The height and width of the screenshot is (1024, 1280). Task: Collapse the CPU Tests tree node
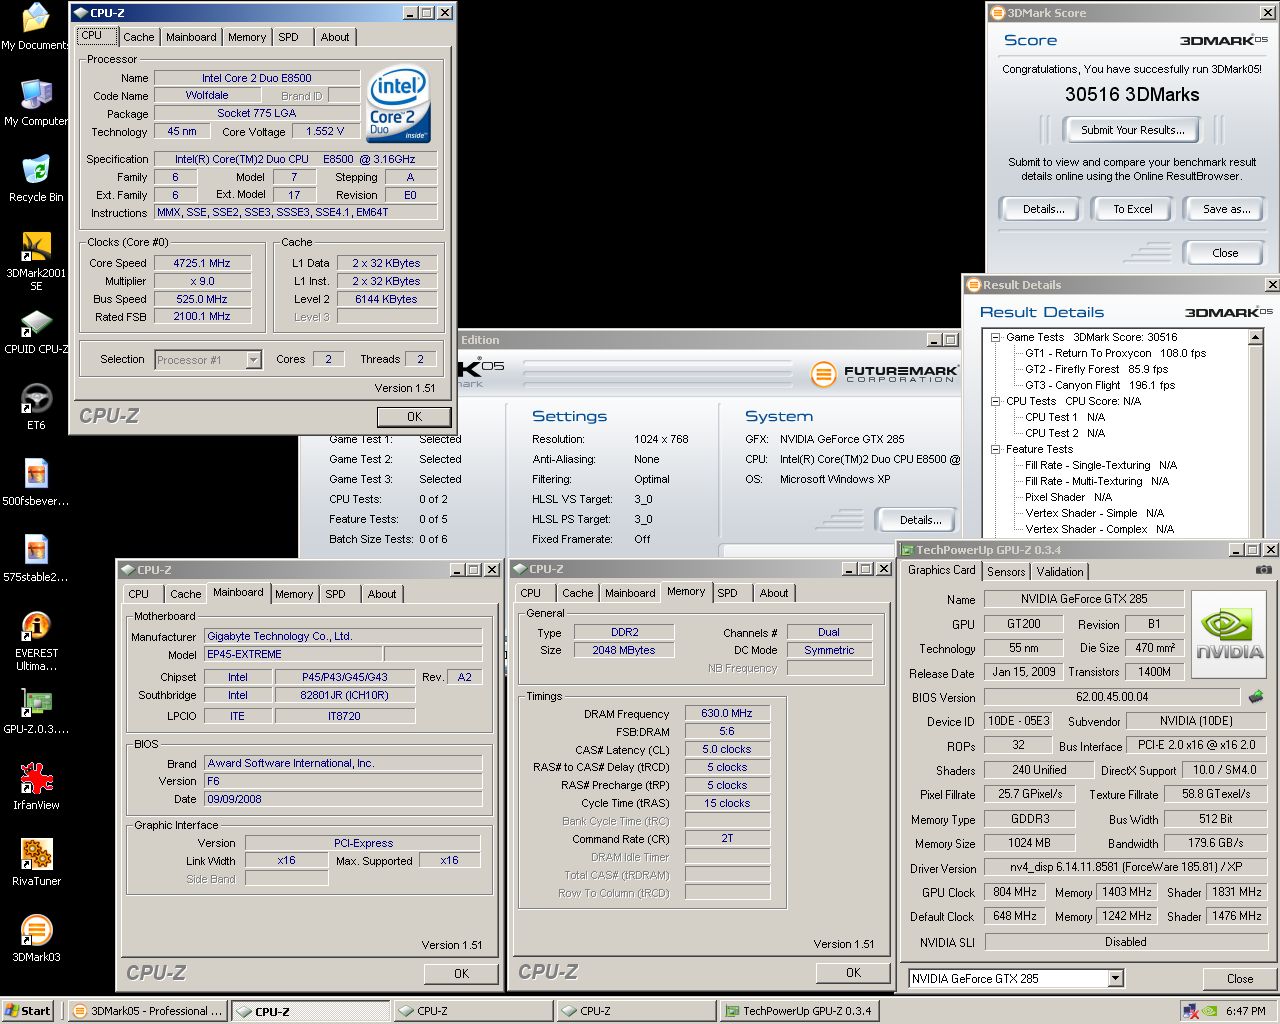(996, 402)
